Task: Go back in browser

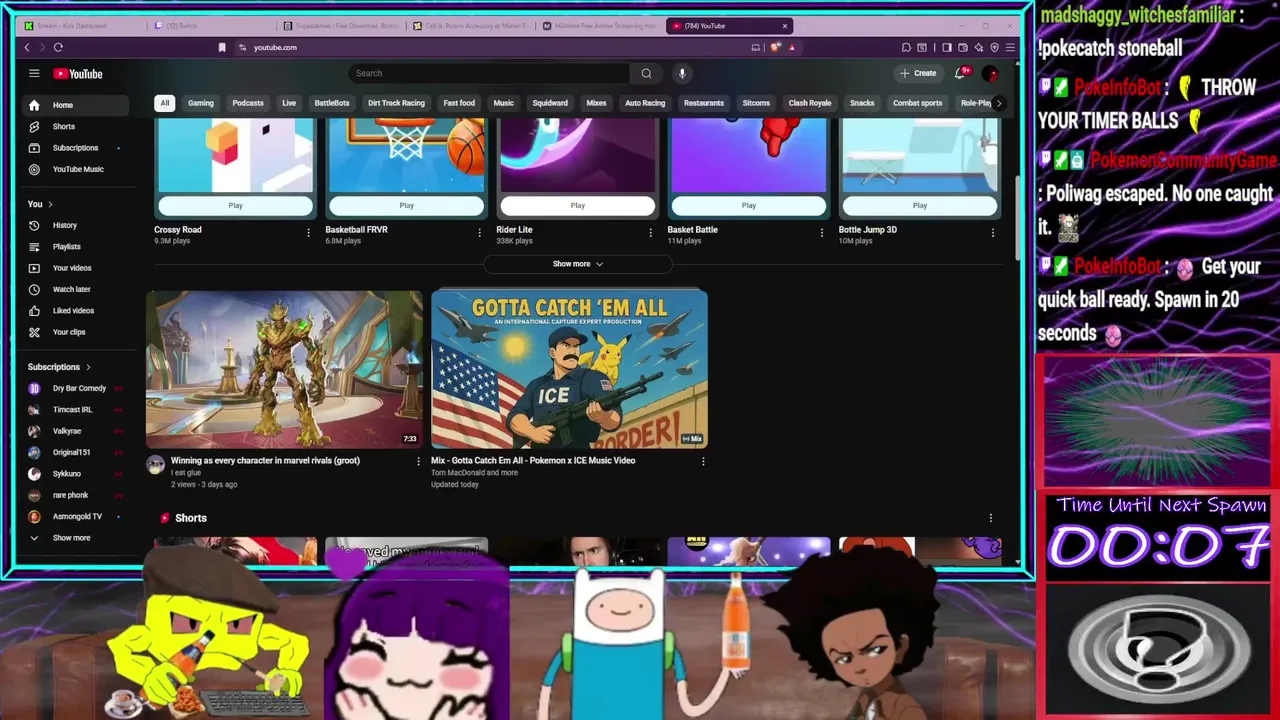Action: [27, 47]
